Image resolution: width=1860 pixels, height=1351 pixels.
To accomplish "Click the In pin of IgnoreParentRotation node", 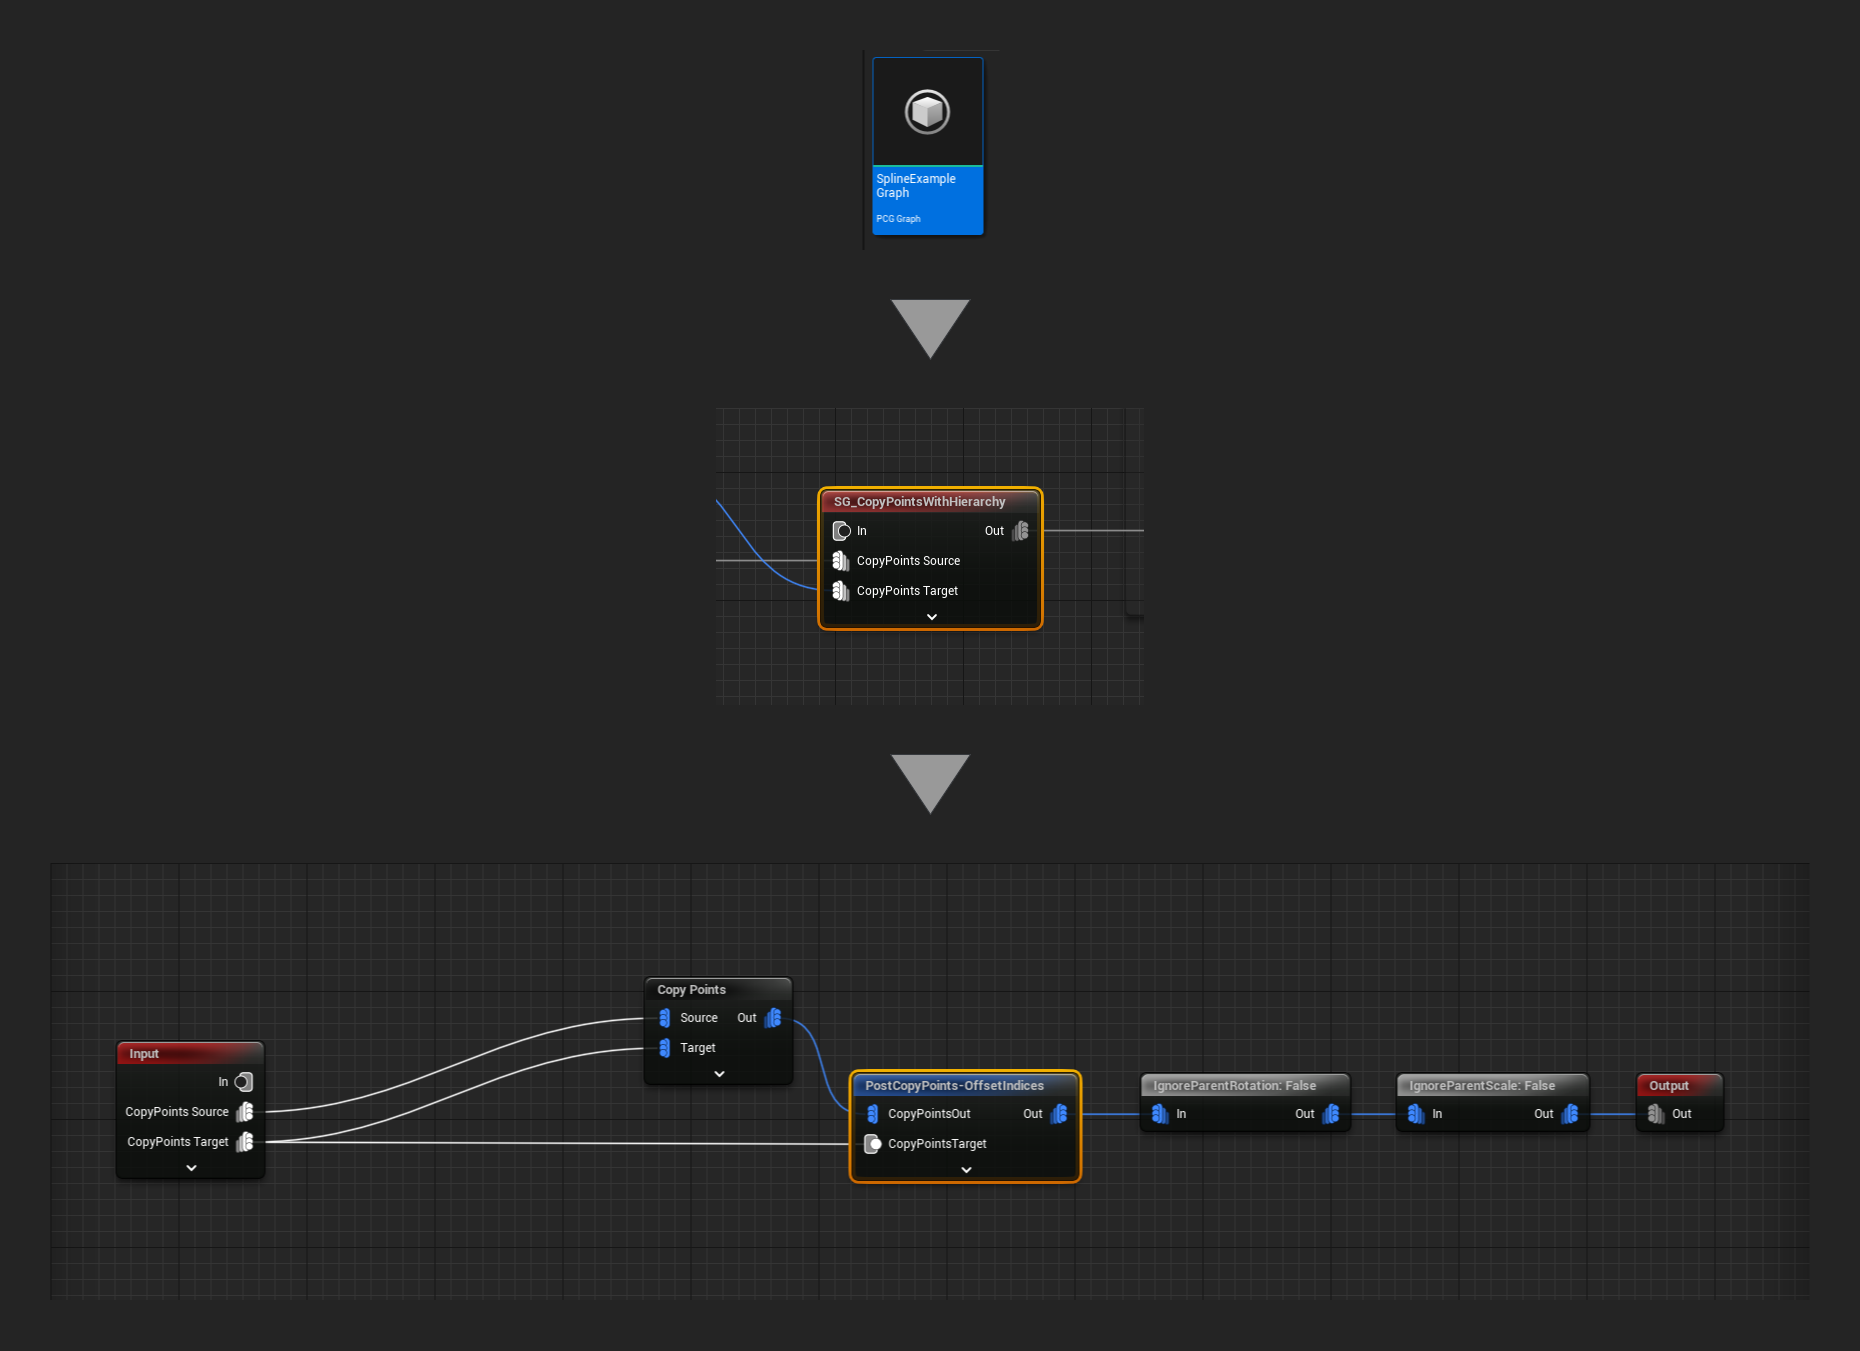I will (1160, 1114).
